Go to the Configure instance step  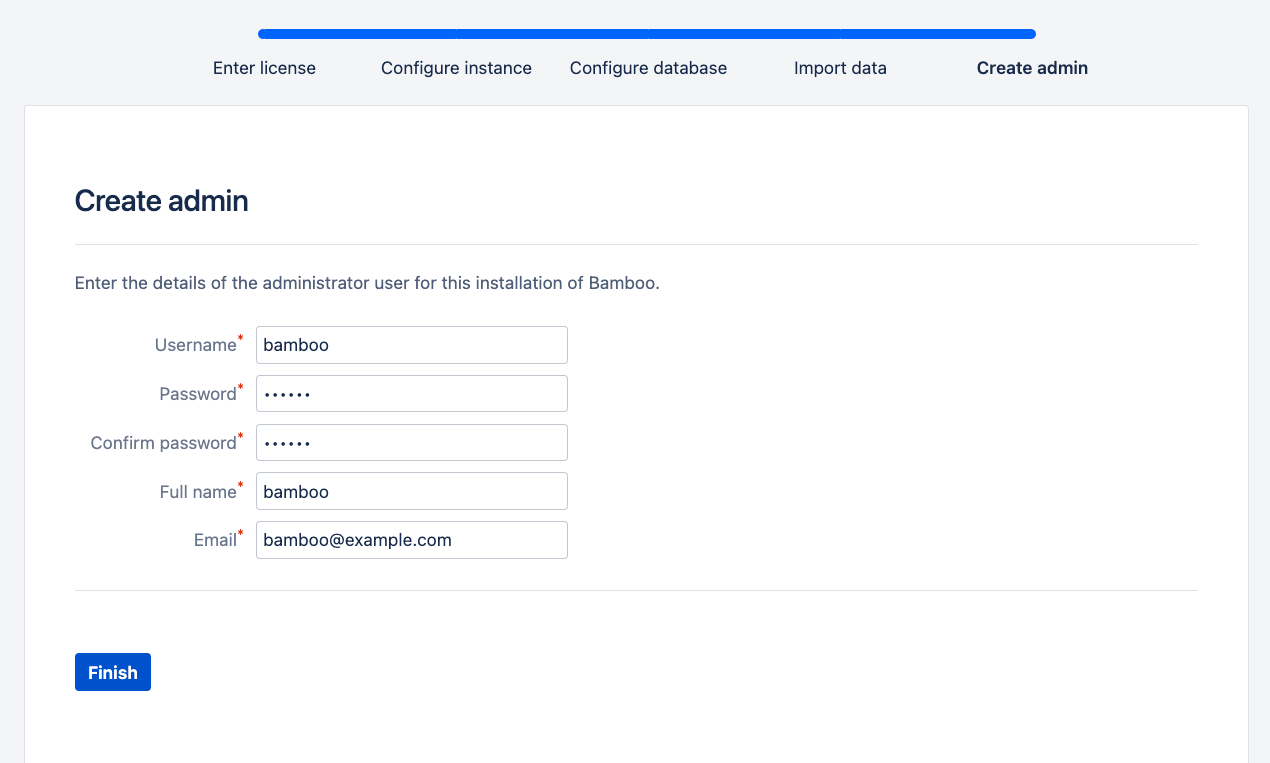click(456, 68)
